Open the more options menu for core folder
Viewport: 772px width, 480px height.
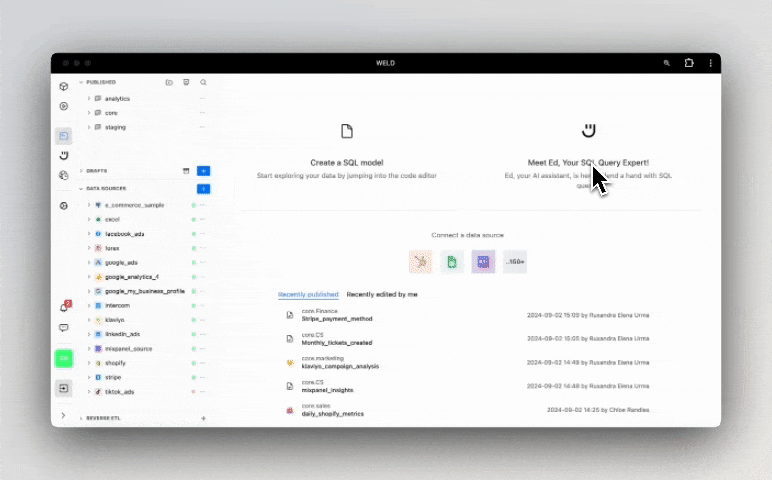pyautogui.click(x=202, y=113)
